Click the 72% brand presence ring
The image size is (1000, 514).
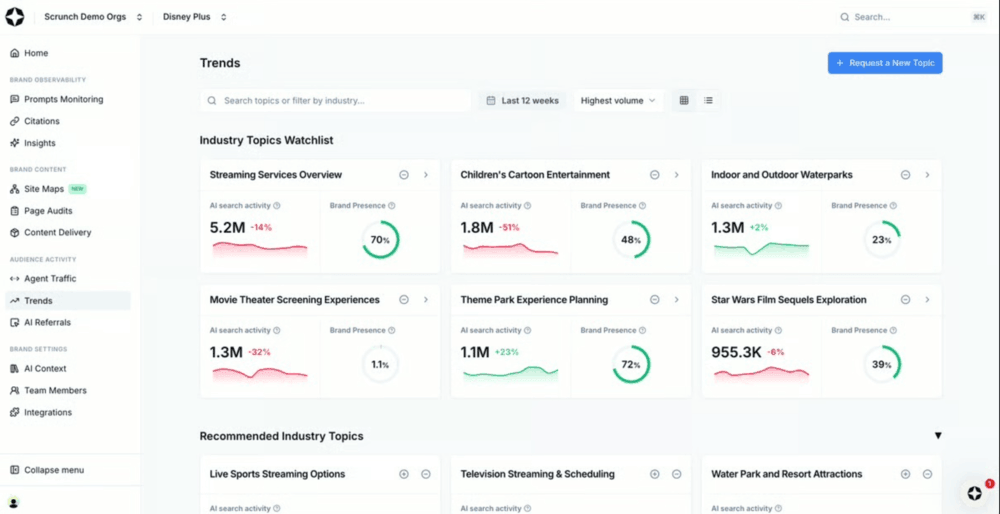tap(631, 365)
